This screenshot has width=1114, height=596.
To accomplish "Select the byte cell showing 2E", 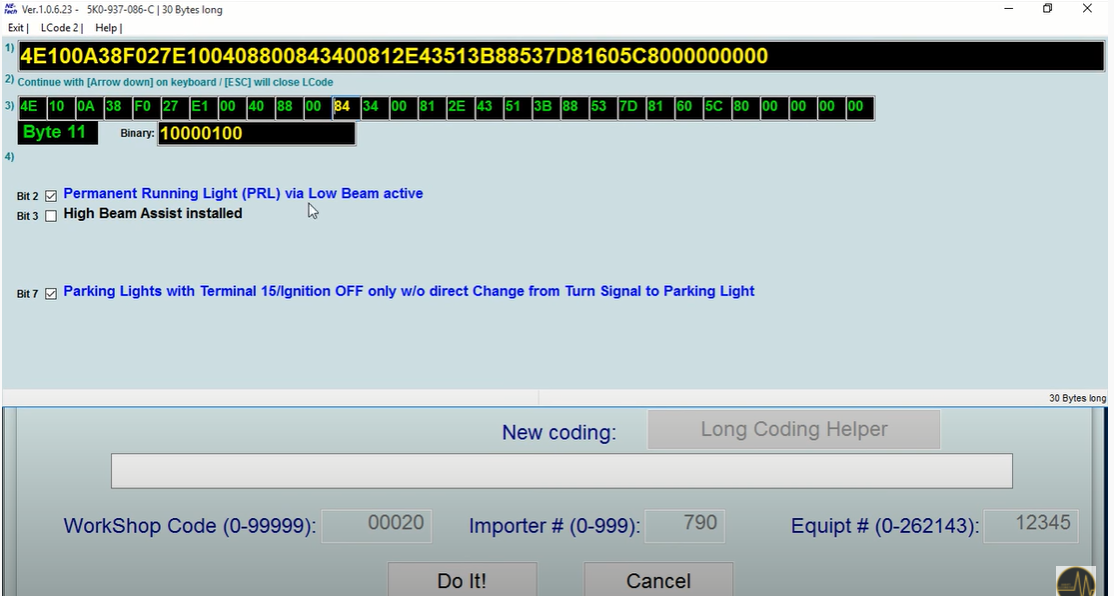I will point(458,107).
